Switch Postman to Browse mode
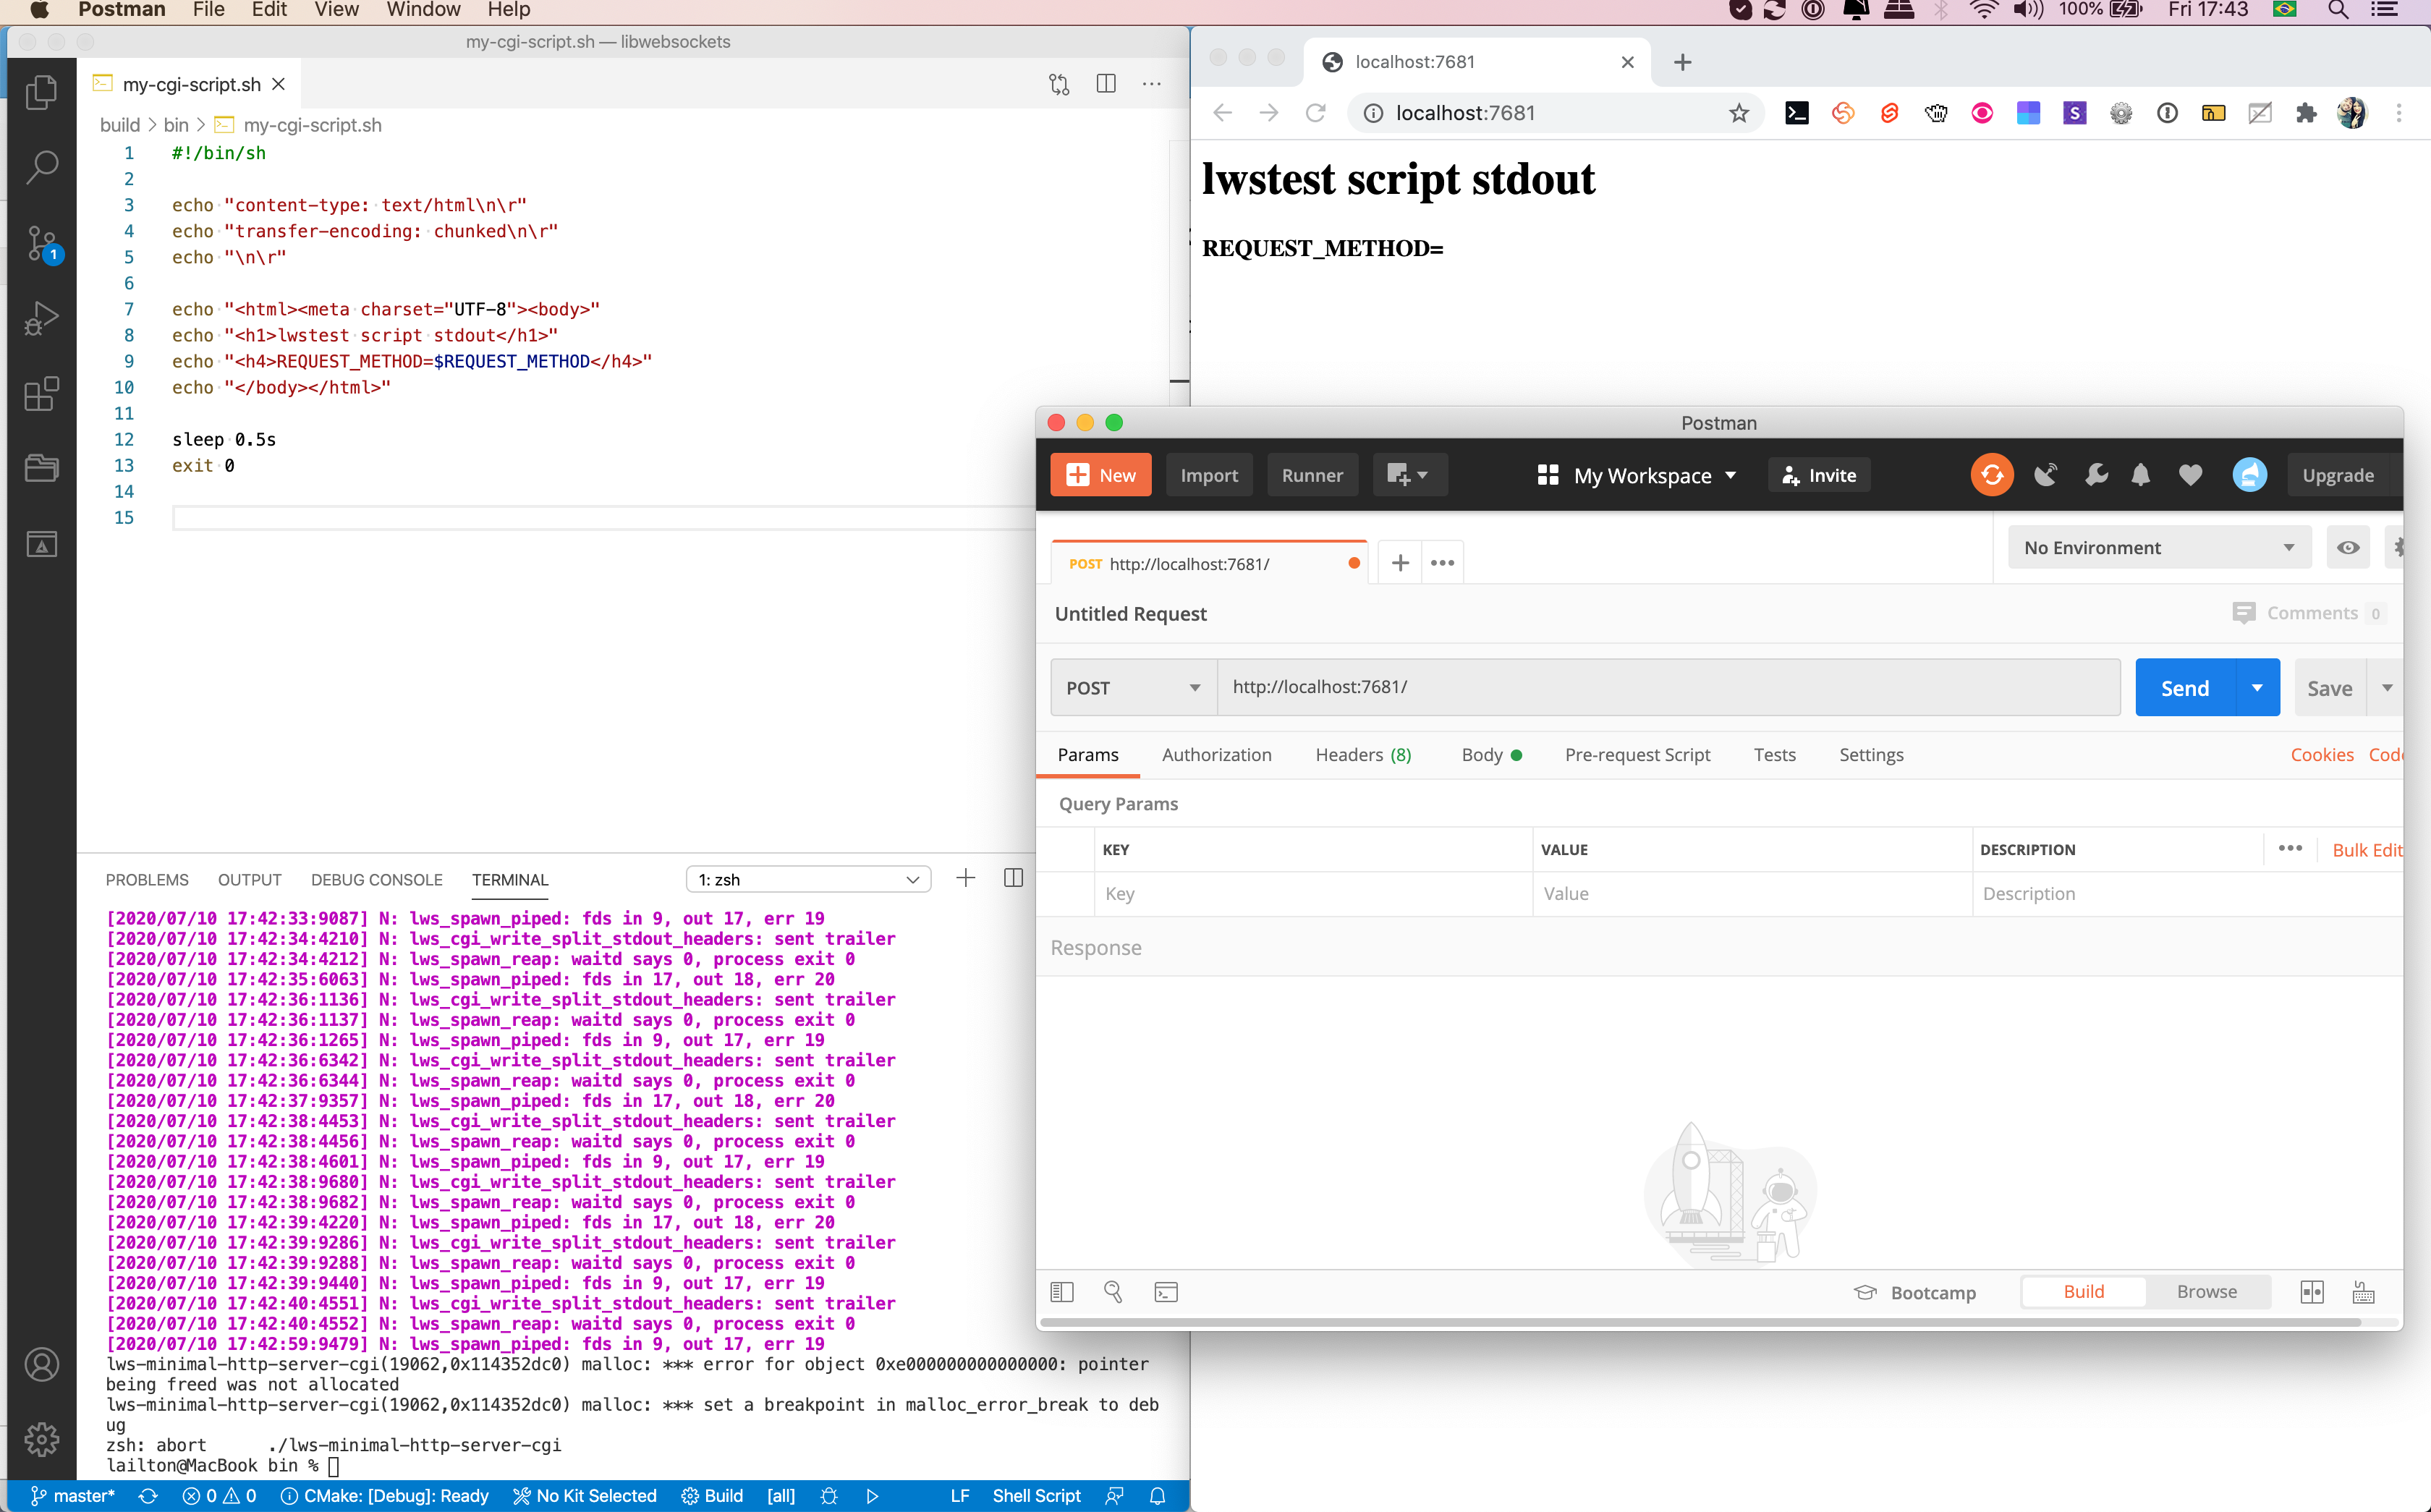 [x=2207, y=1291]
